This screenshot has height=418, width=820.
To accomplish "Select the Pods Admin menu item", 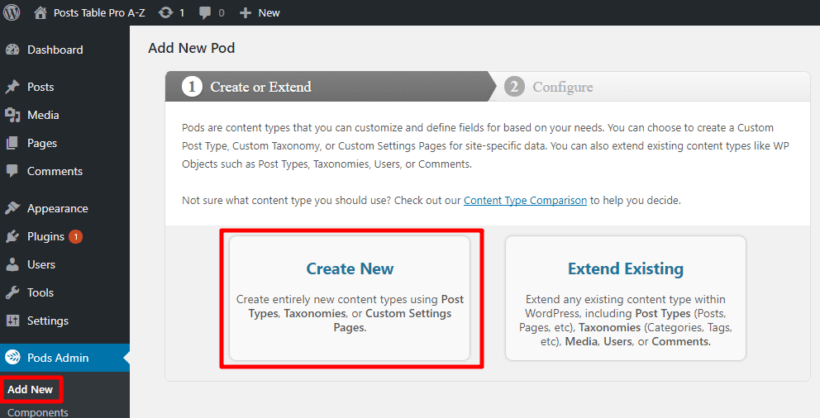I will (65, 357).
